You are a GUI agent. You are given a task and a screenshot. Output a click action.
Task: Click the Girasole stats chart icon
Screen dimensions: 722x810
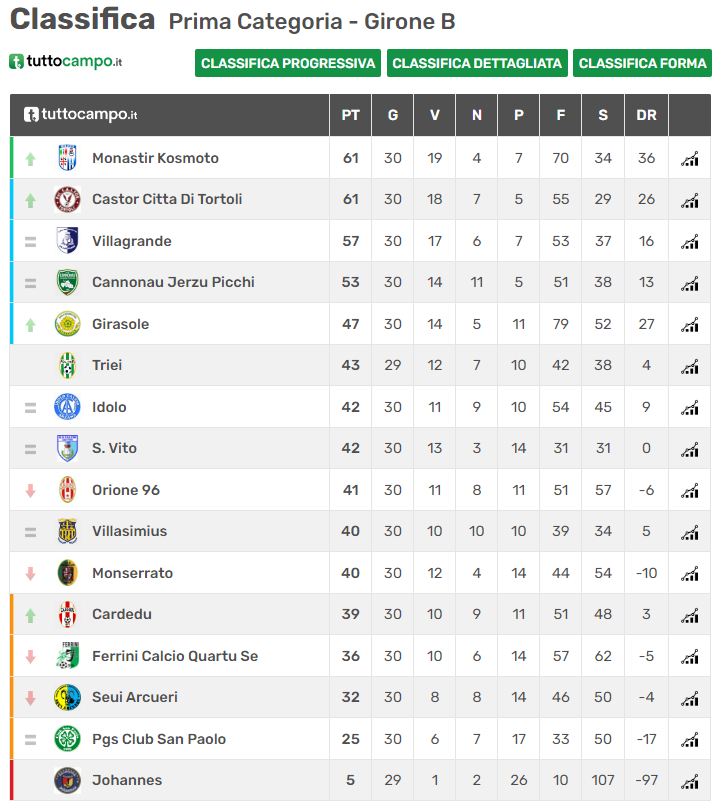click(689, 324)
